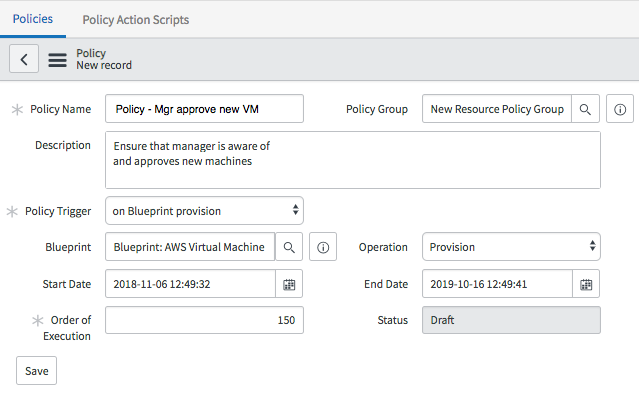Screen dimensions: 639x393
Task: Open End Date calendar picker
Action: pos(586,284)
